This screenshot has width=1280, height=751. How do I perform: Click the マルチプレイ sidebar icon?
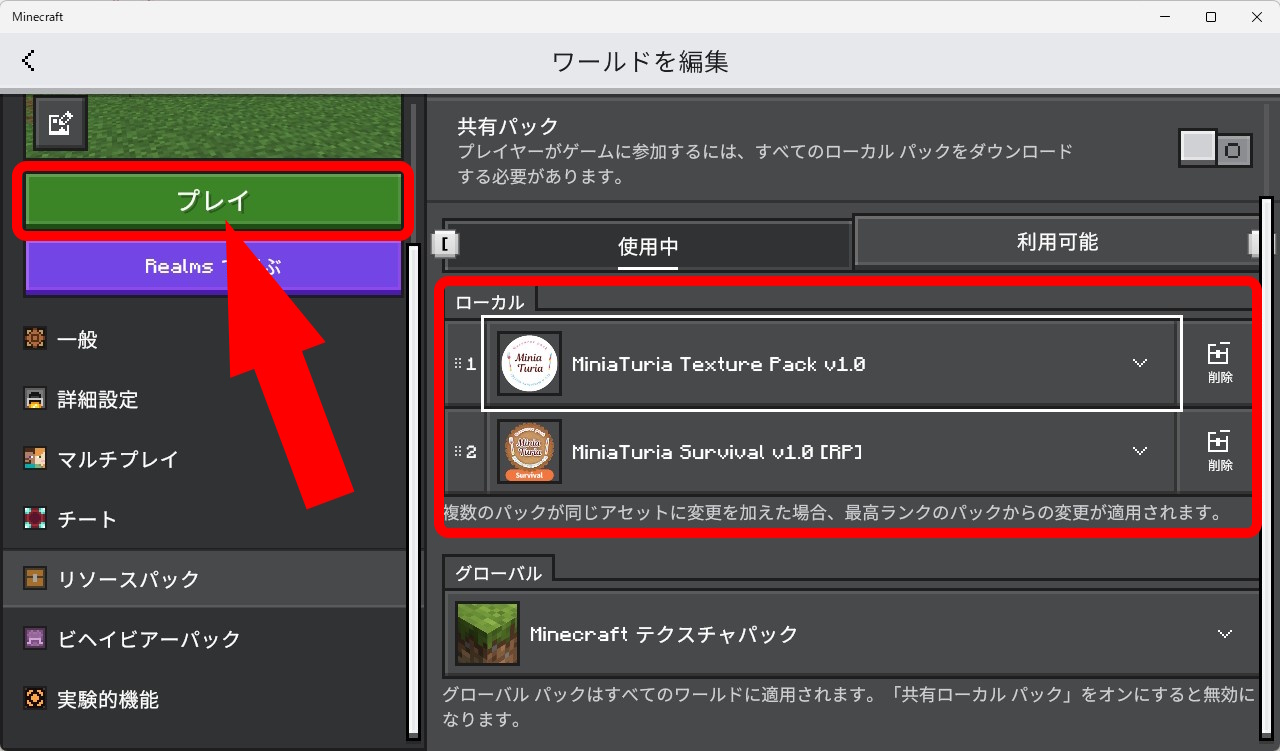coord(35,460)
